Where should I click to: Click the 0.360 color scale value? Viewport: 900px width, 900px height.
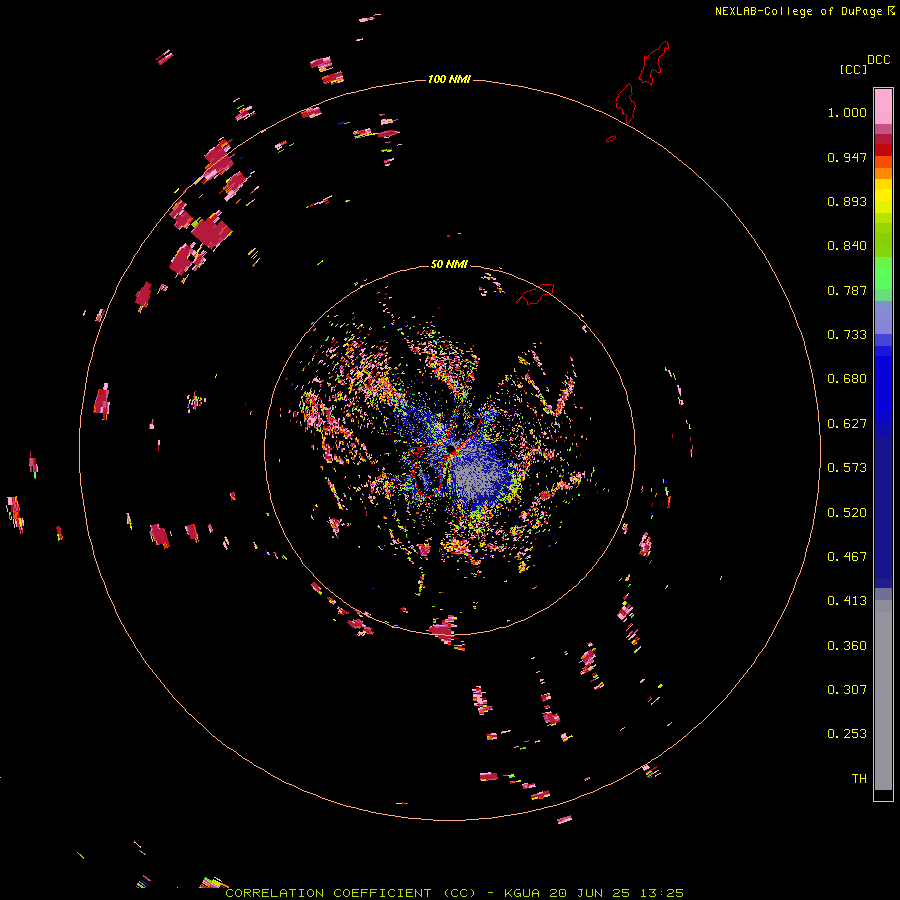(847, 646)
